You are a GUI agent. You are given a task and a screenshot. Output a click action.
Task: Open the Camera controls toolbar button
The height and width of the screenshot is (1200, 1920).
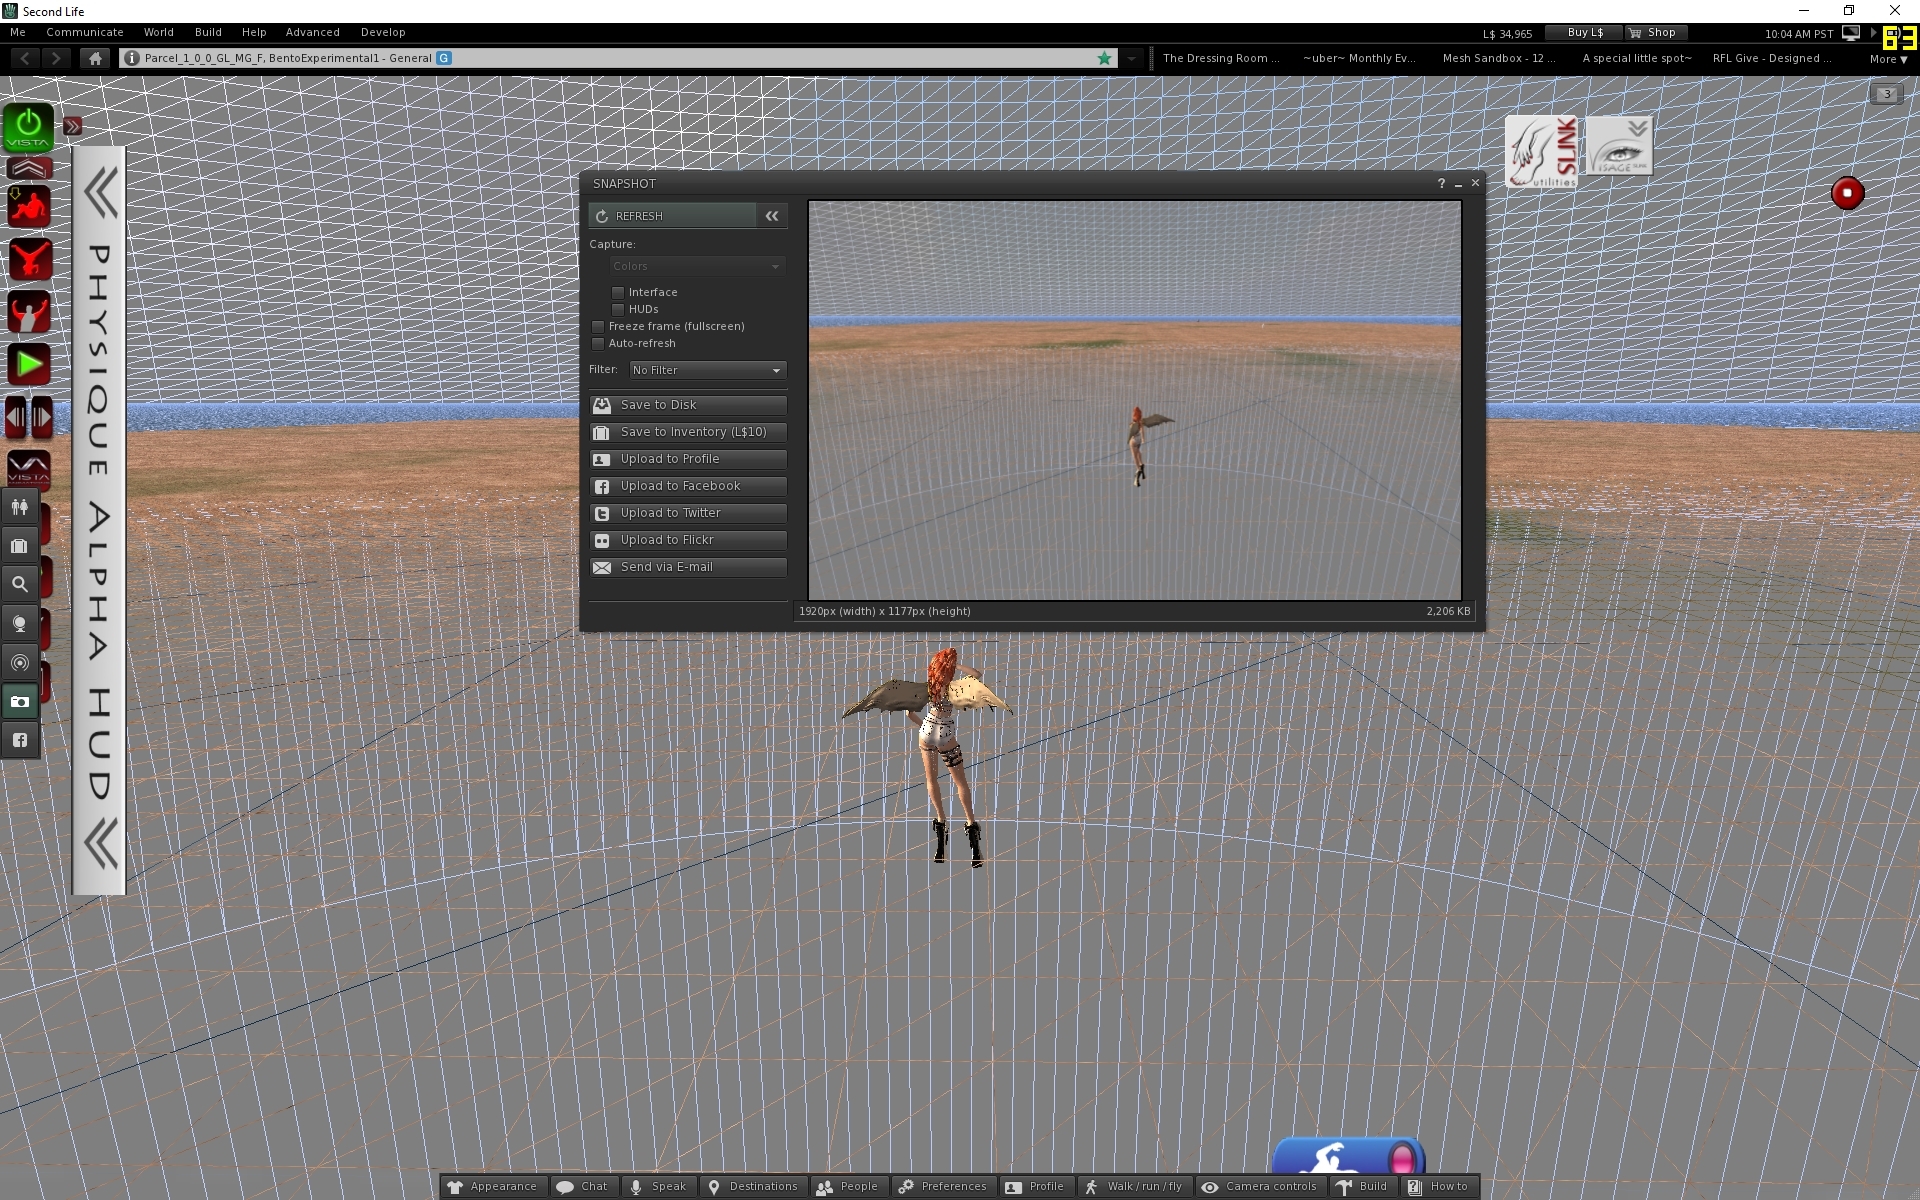pos(1259,1186)
